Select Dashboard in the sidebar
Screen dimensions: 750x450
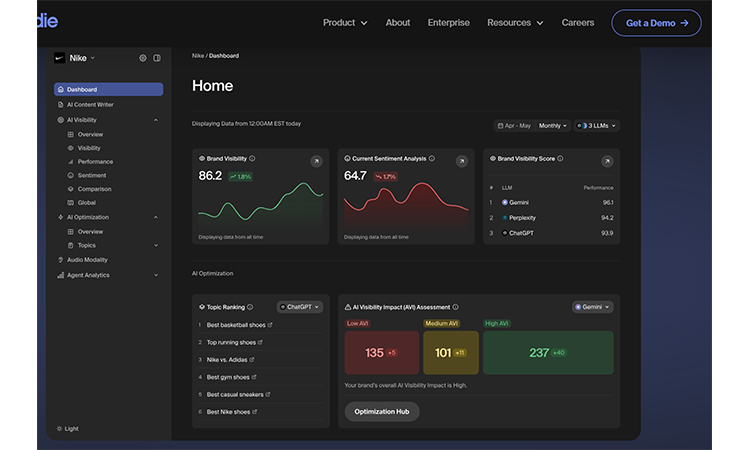109,89
